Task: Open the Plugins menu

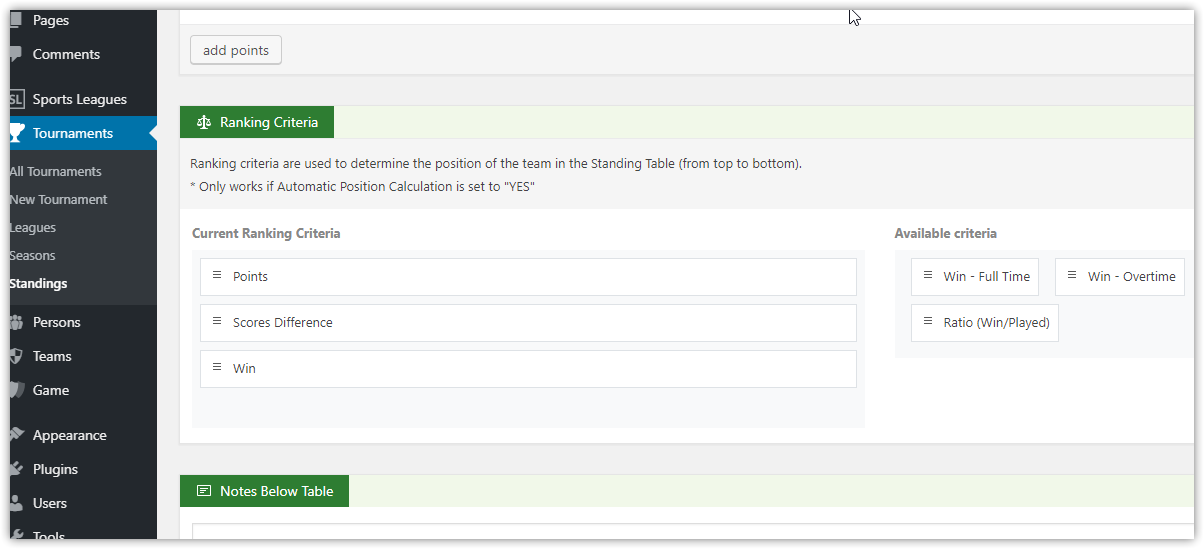Action: point(55,469)
